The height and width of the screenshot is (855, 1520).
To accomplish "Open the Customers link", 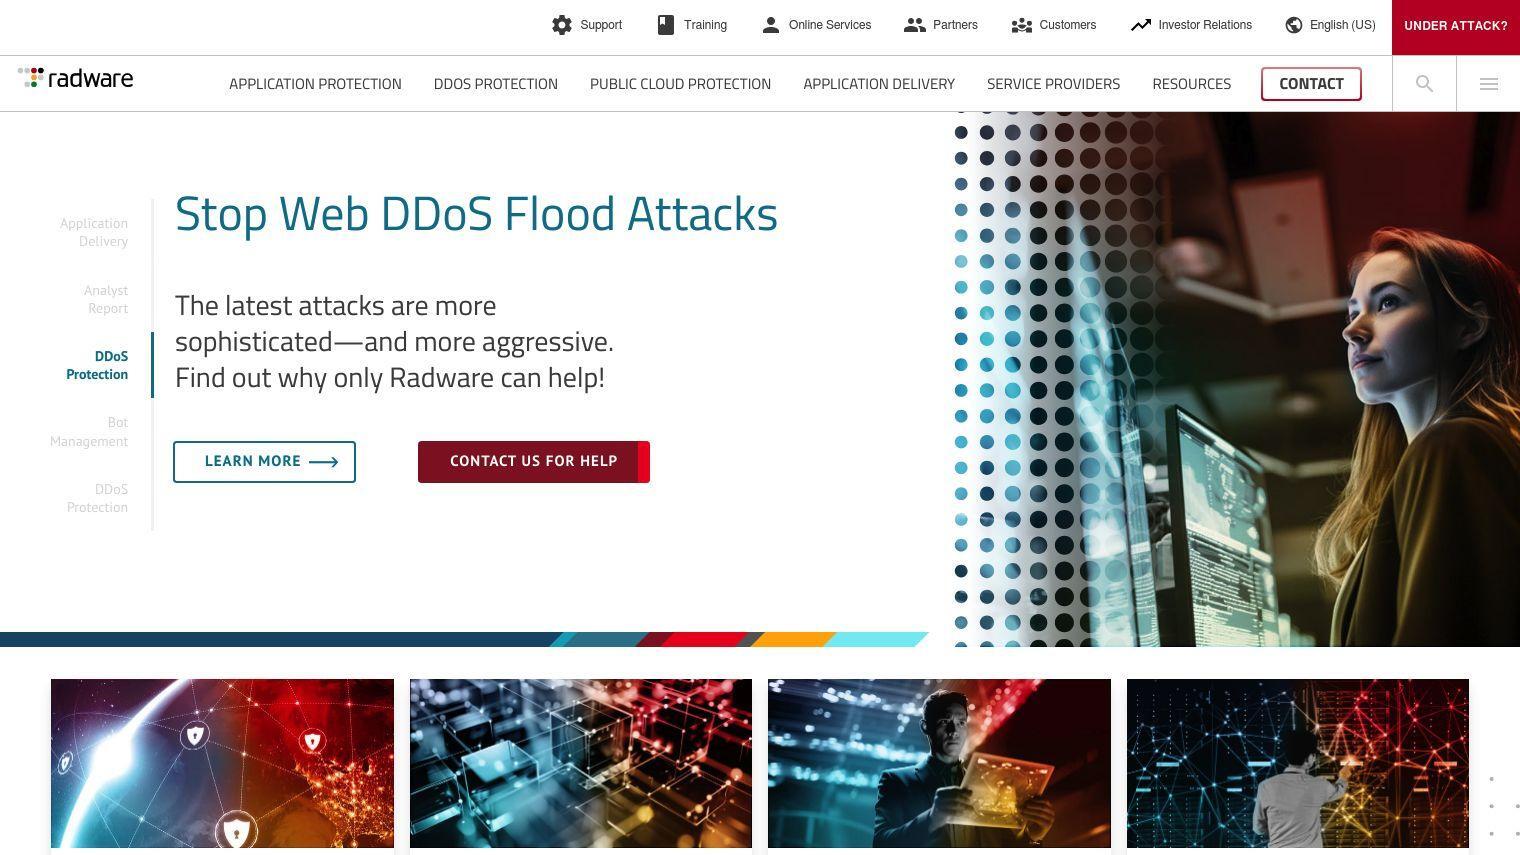I will (1067, 25).
